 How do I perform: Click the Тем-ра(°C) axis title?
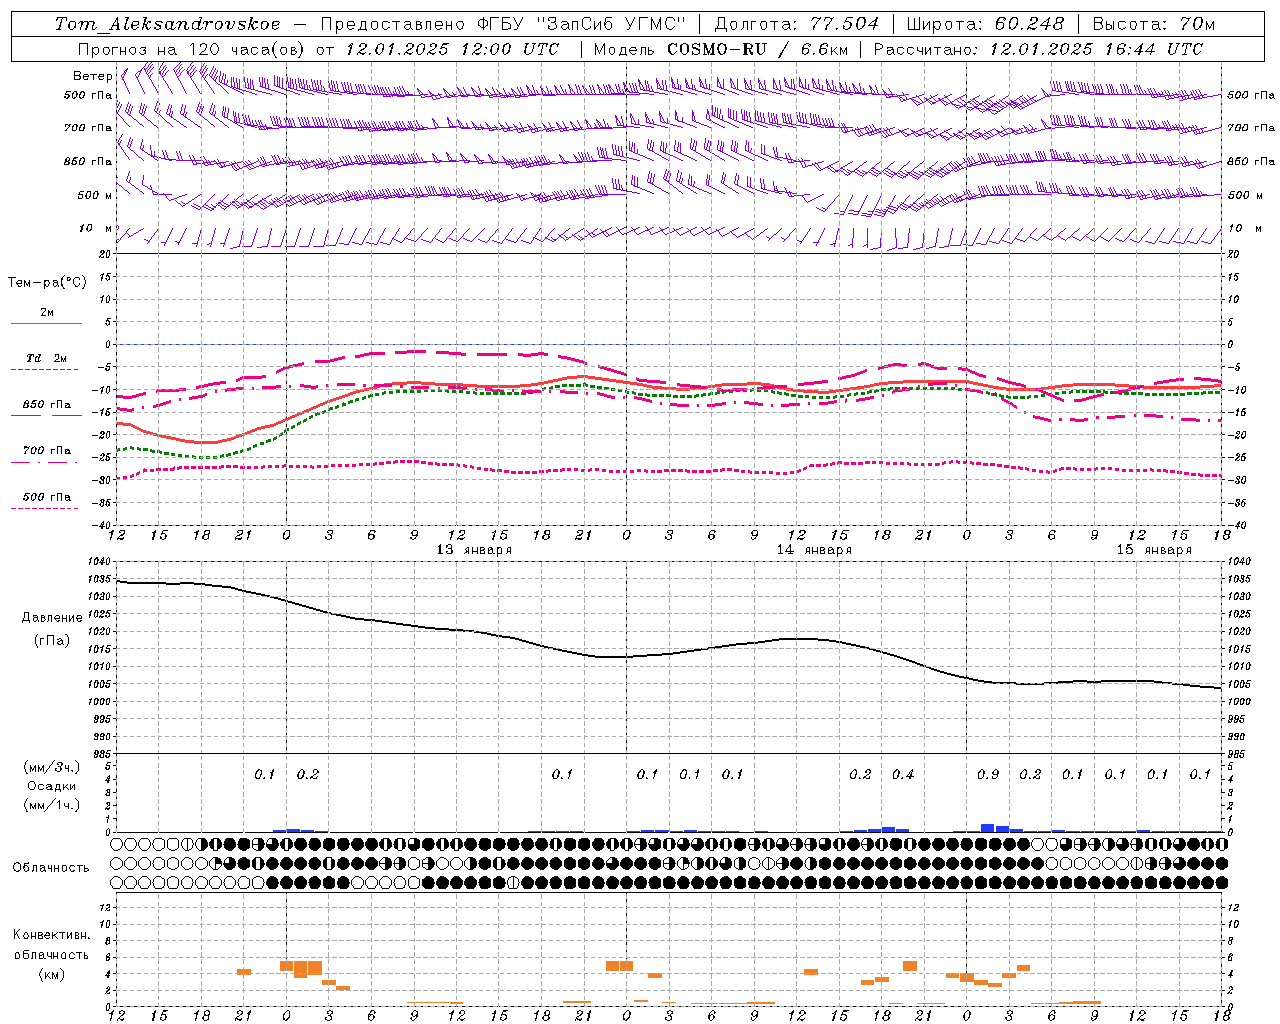[x=47, y=282]
